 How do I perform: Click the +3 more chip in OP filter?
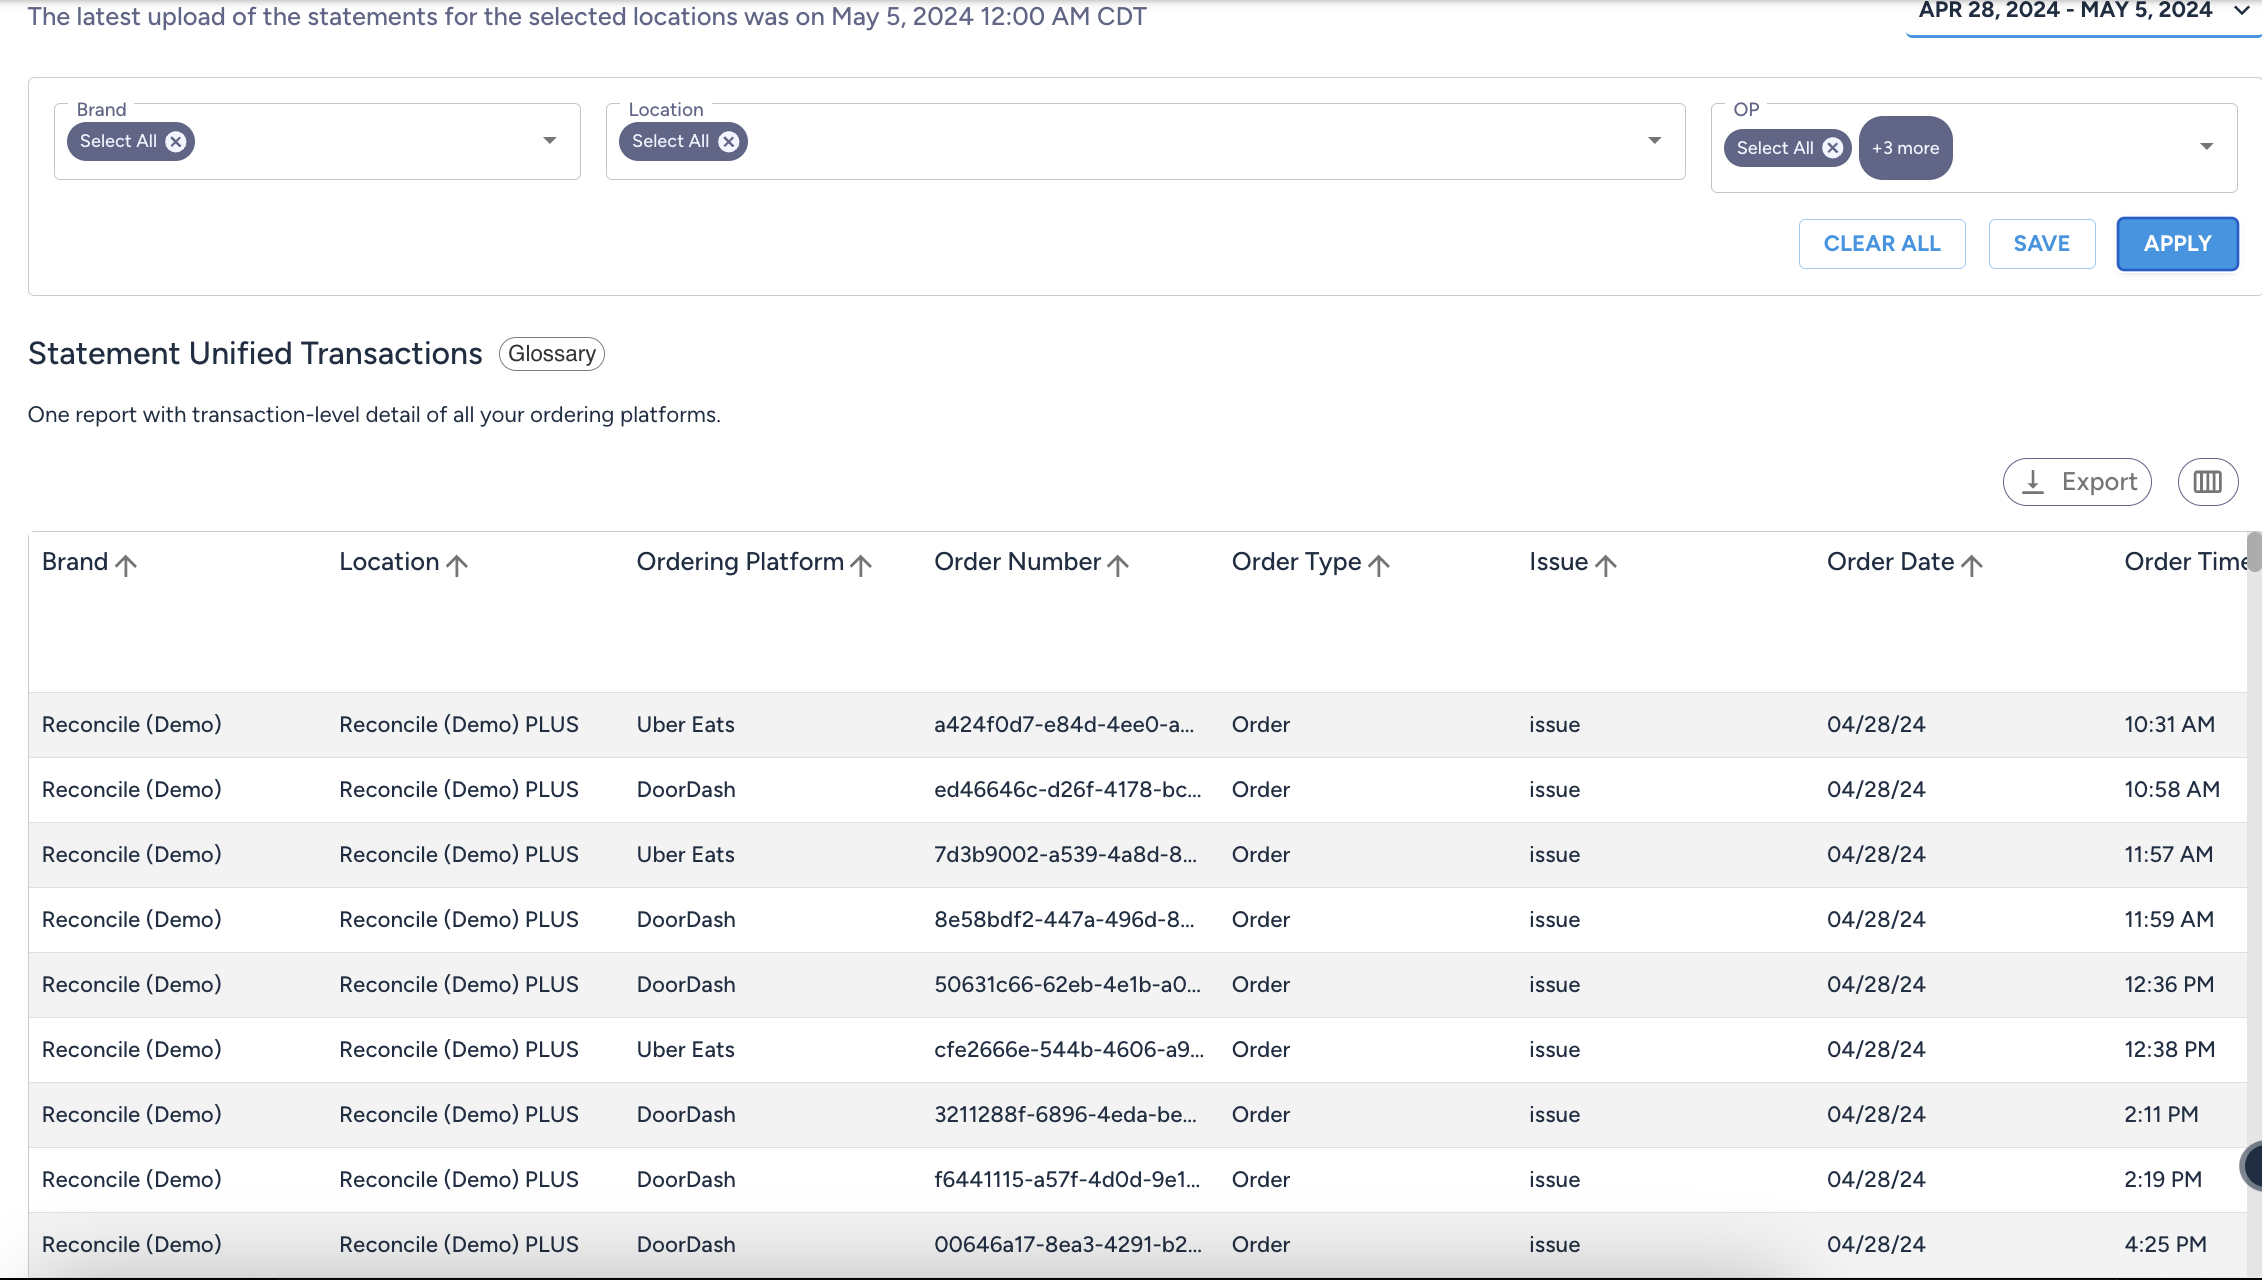click(1905, 148)
